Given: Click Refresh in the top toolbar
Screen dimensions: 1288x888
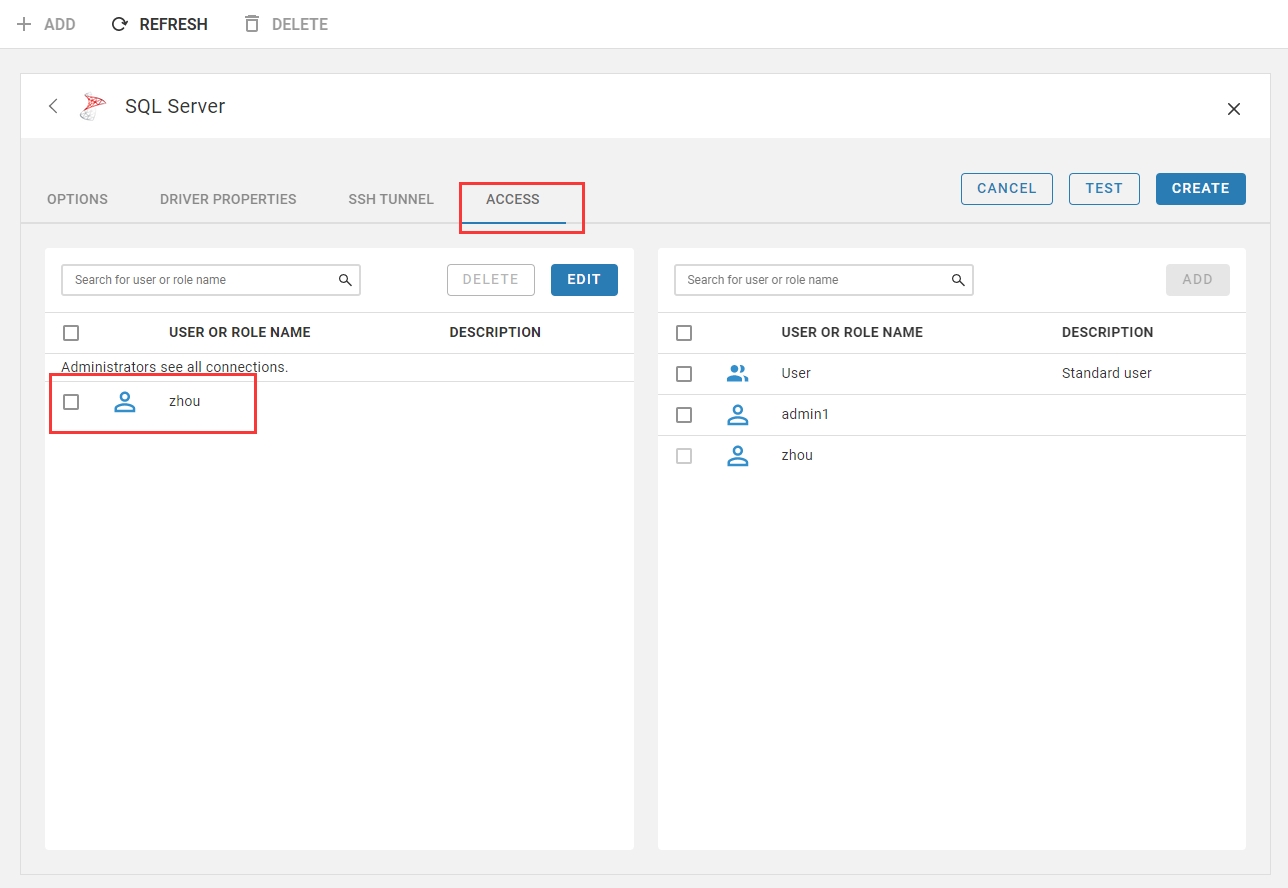Looking at the screenshot, I should (160, 24).
